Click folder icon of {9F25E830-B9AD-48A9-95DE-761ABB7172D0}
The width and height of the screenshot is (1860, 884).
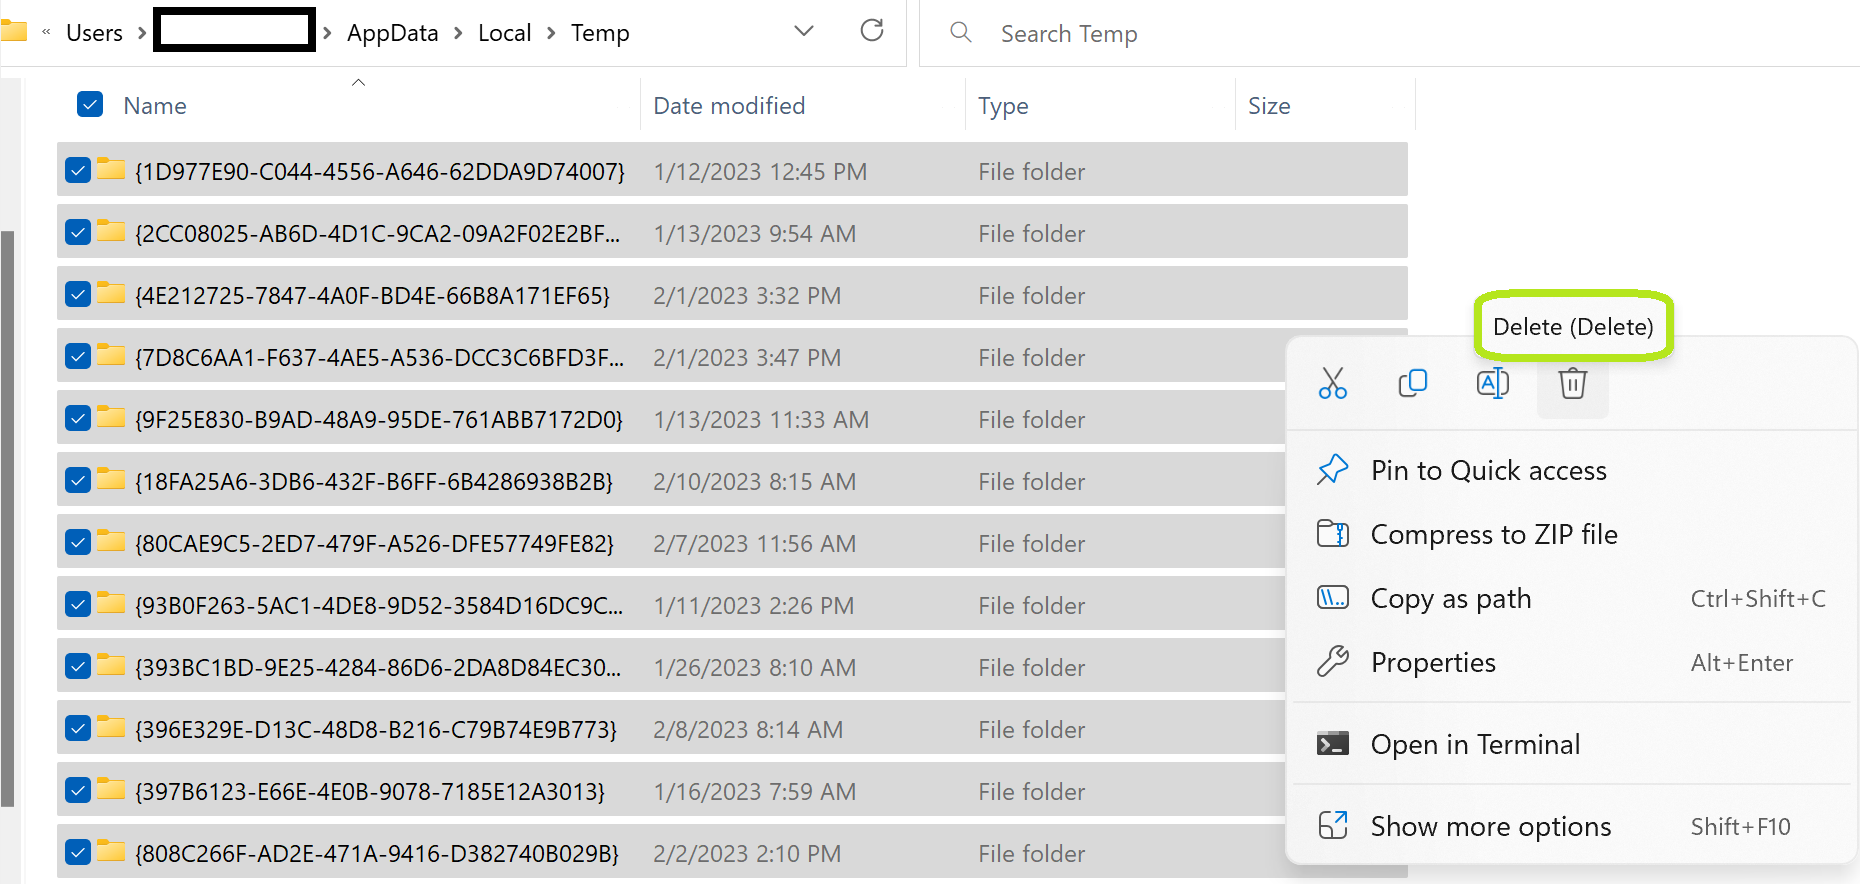111,417
